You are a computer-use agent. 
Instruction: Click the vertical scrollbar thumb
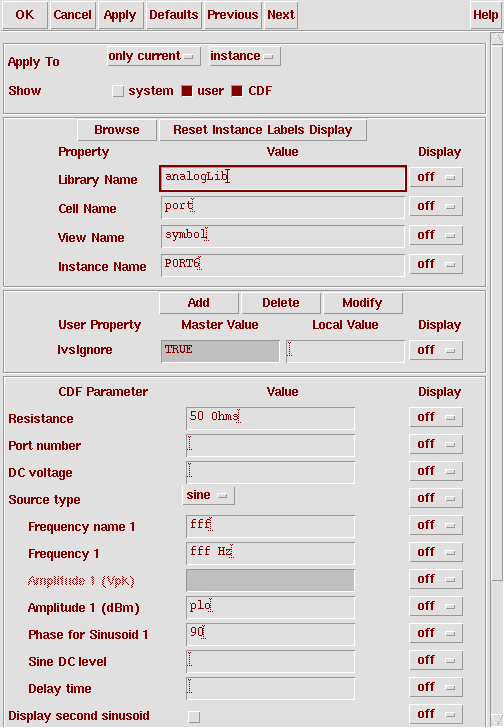point(497,312)
